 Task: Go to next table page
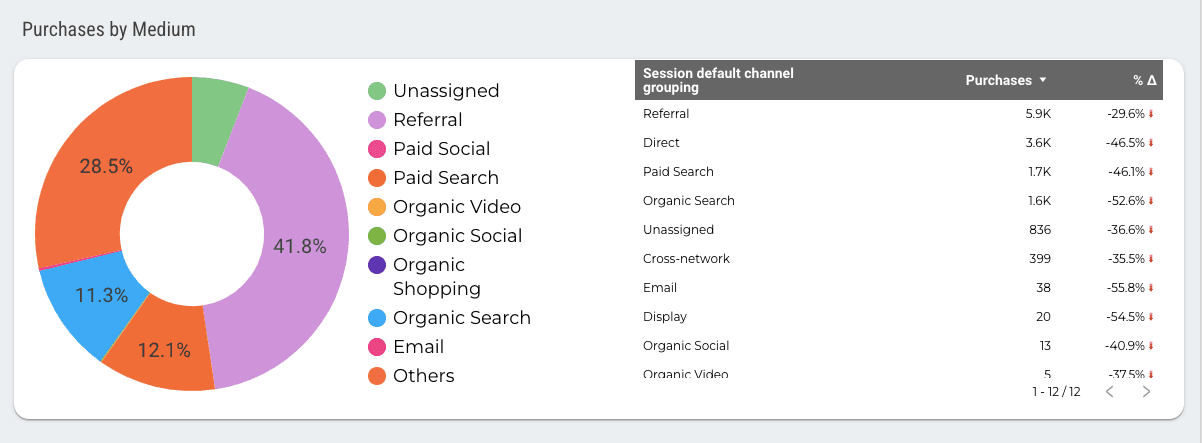1146,391
